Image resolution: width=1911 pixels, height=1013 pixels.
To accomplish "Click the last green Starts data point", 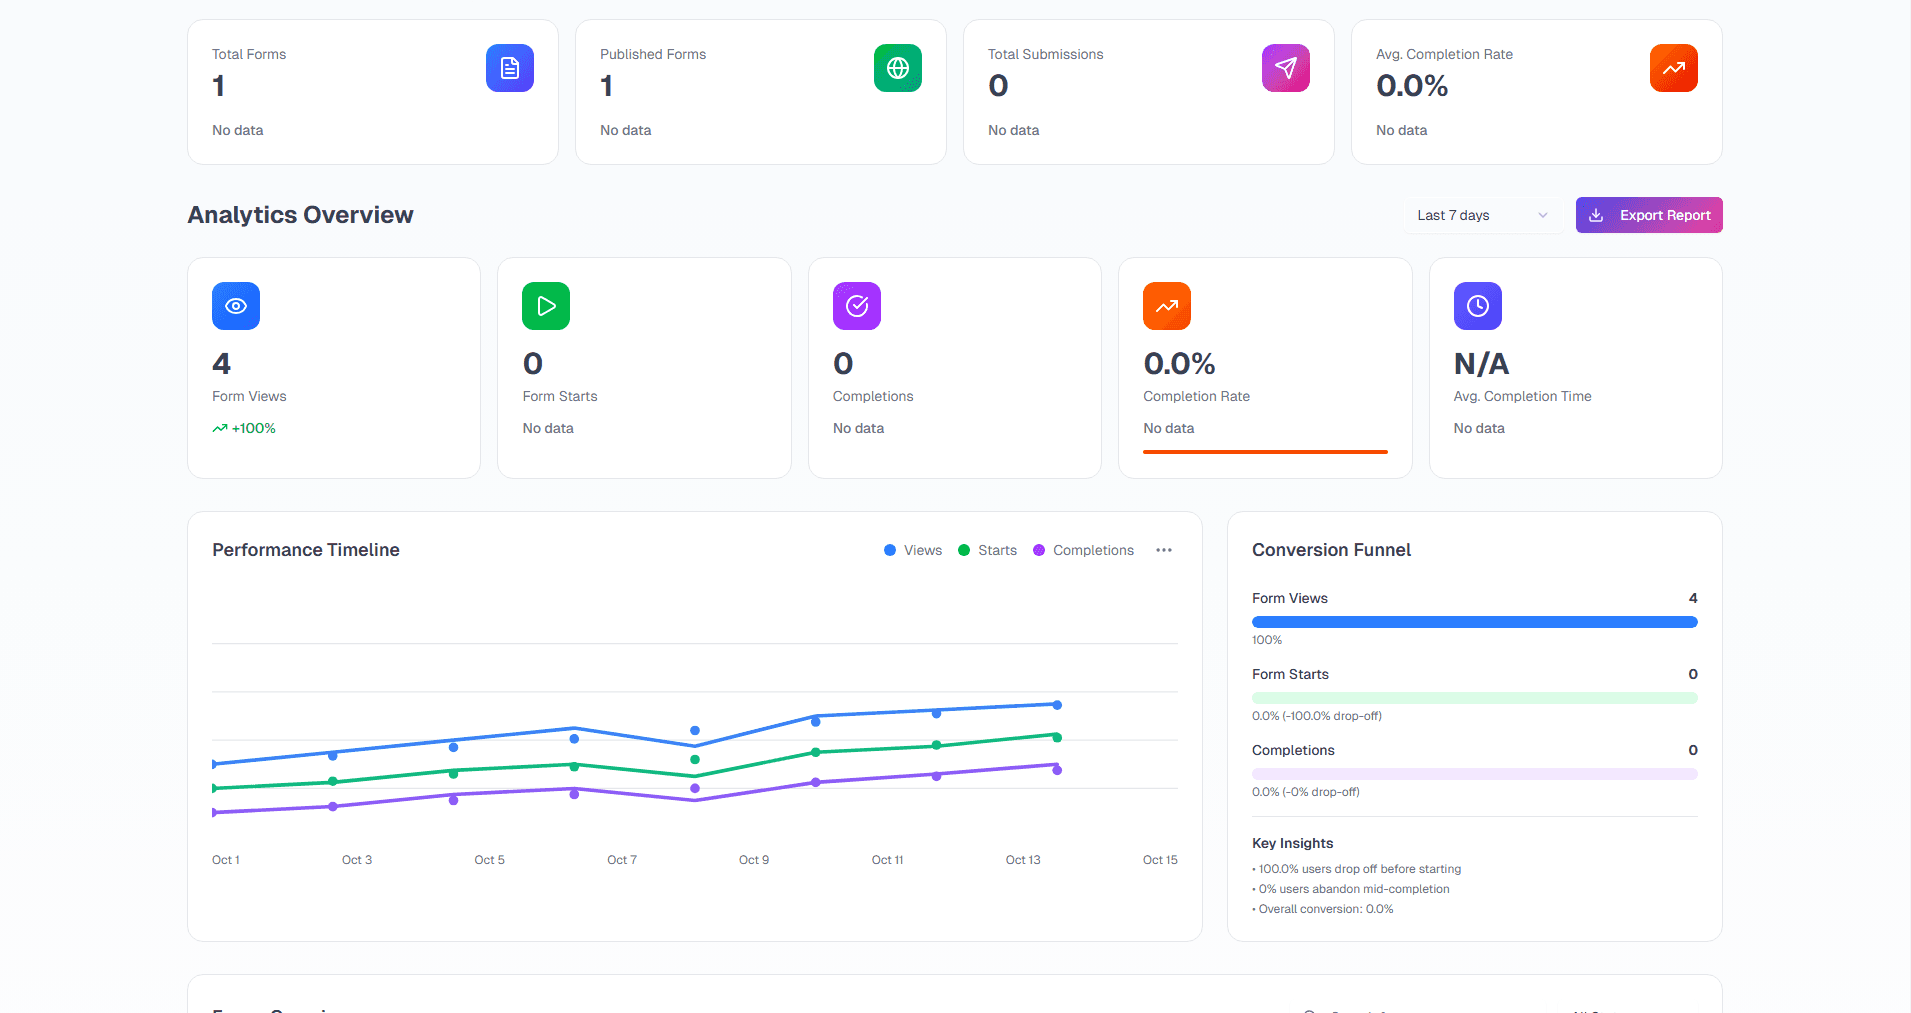I will pos(1057,737).
